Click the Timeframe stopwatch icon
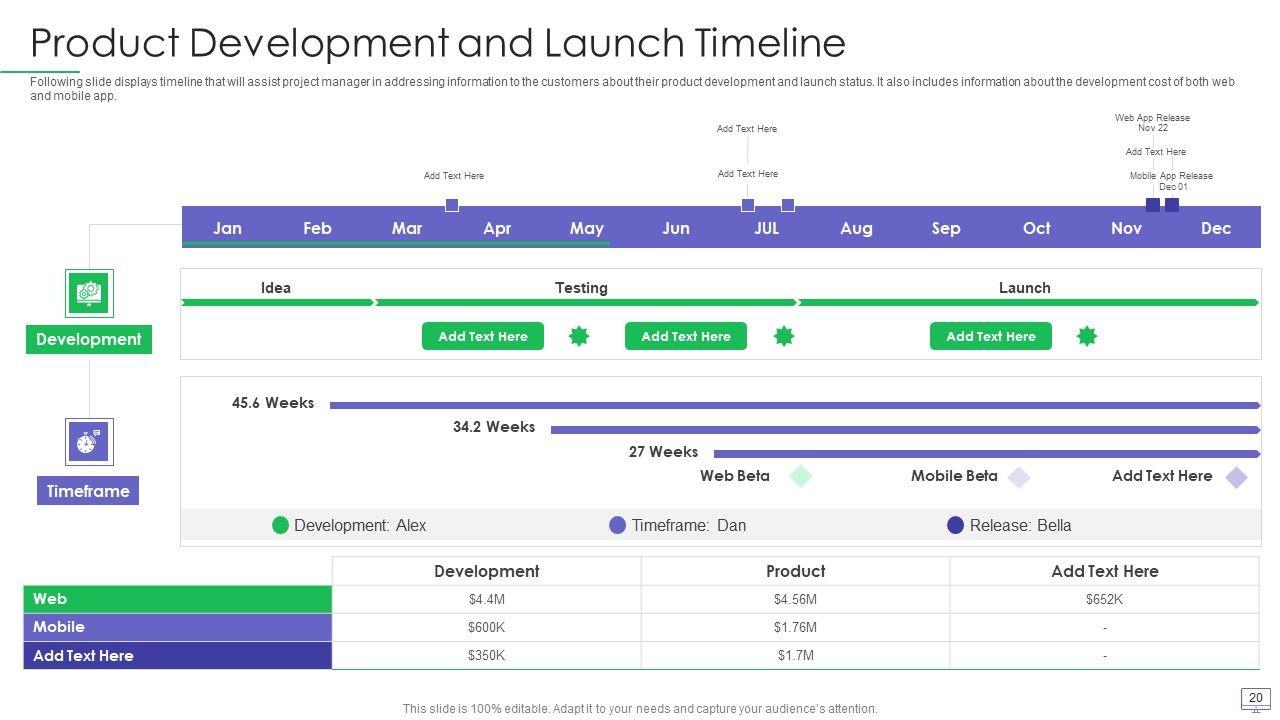The width and height of the screenshot is (1280, 720). 89,442
